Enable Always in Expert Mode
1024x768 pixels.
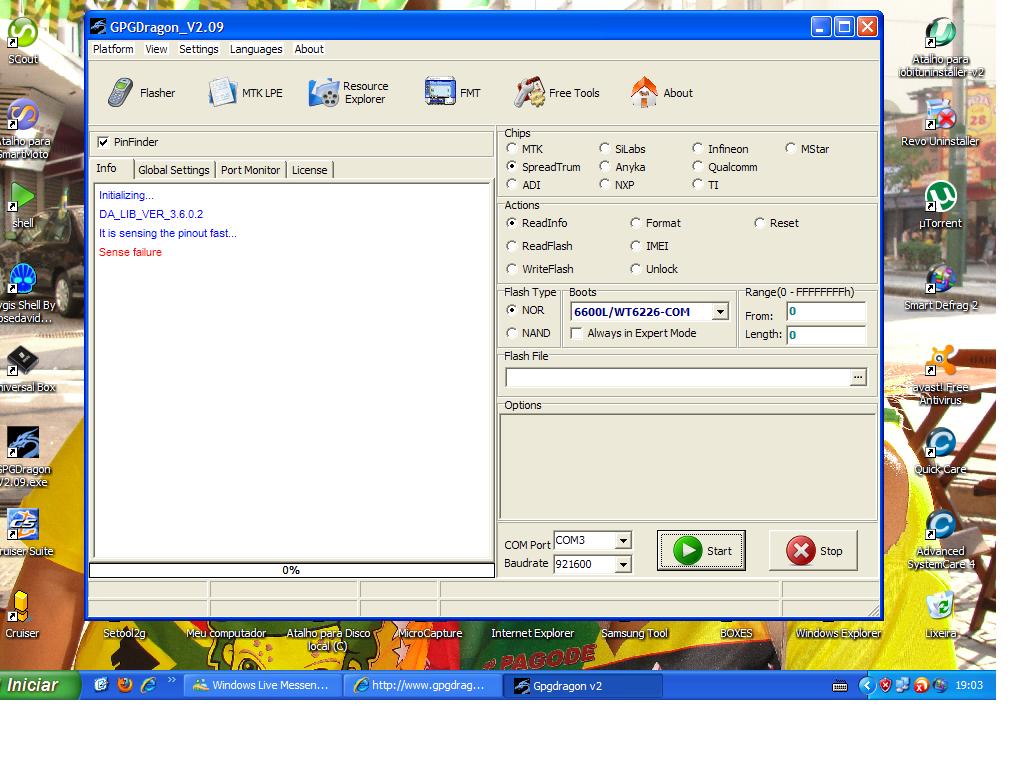click(x=576, y=333)
